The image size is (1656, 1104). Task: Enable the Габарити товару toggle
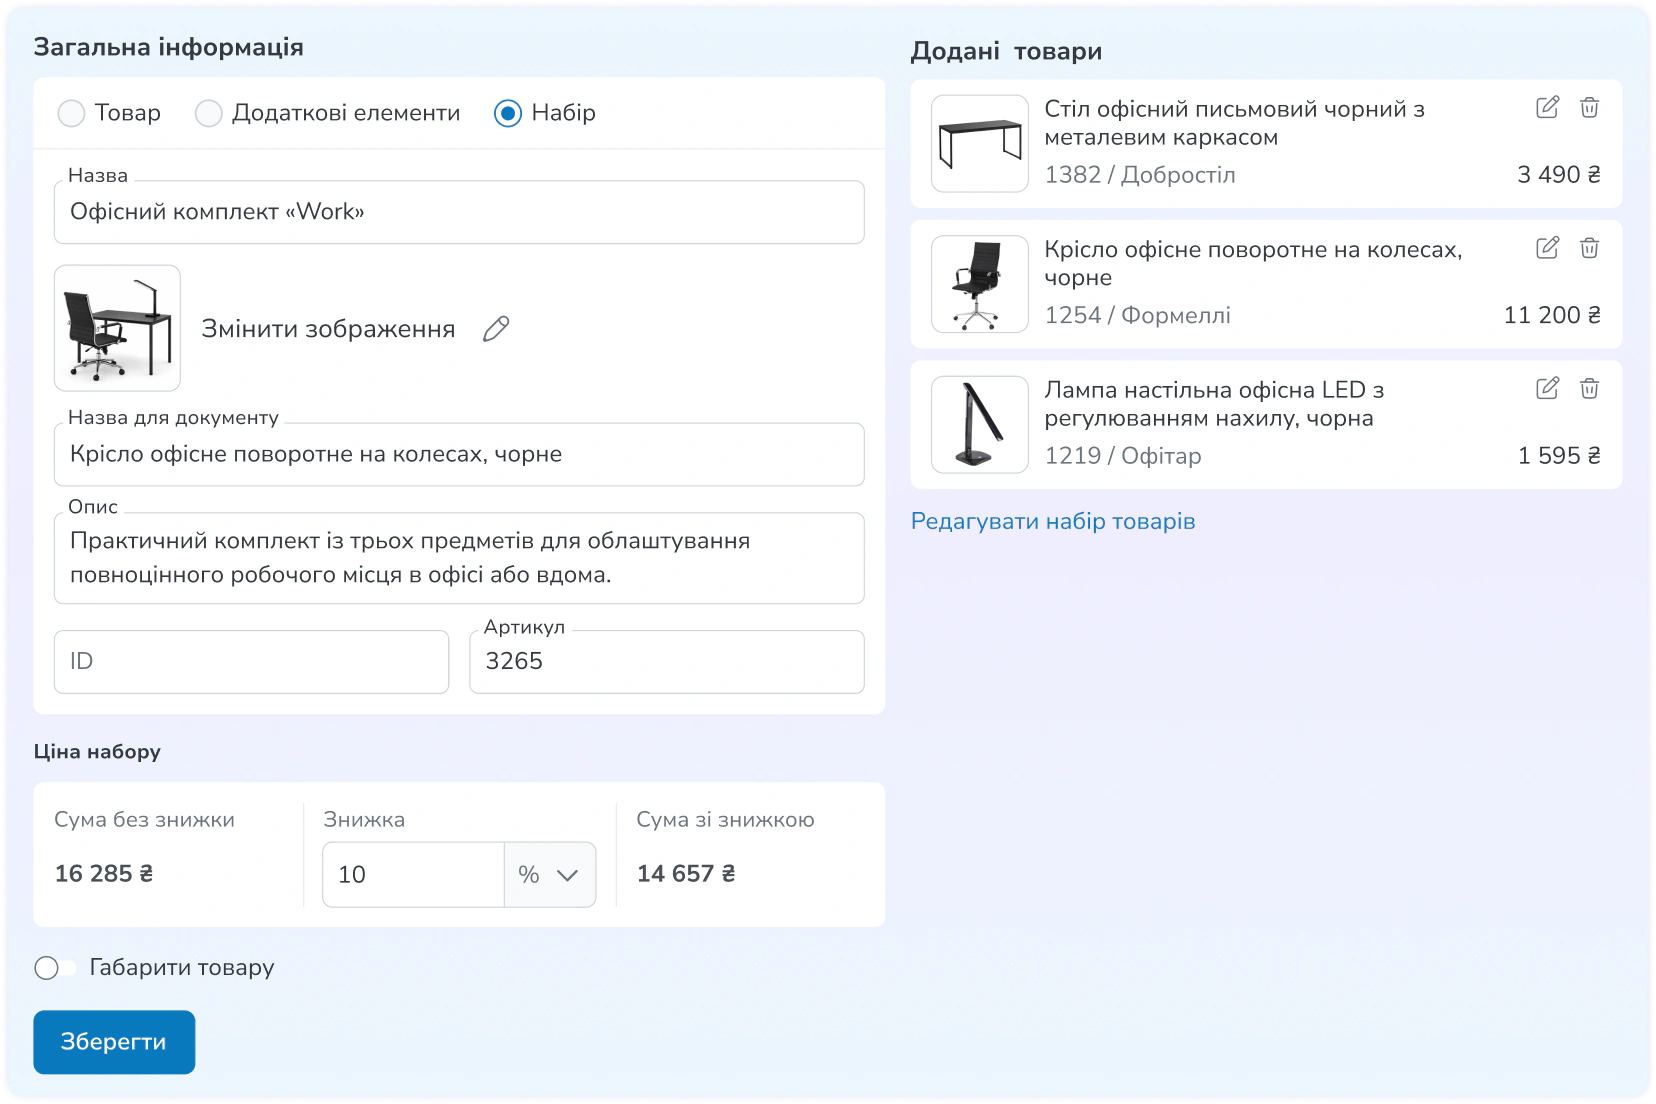coord(55,968)
